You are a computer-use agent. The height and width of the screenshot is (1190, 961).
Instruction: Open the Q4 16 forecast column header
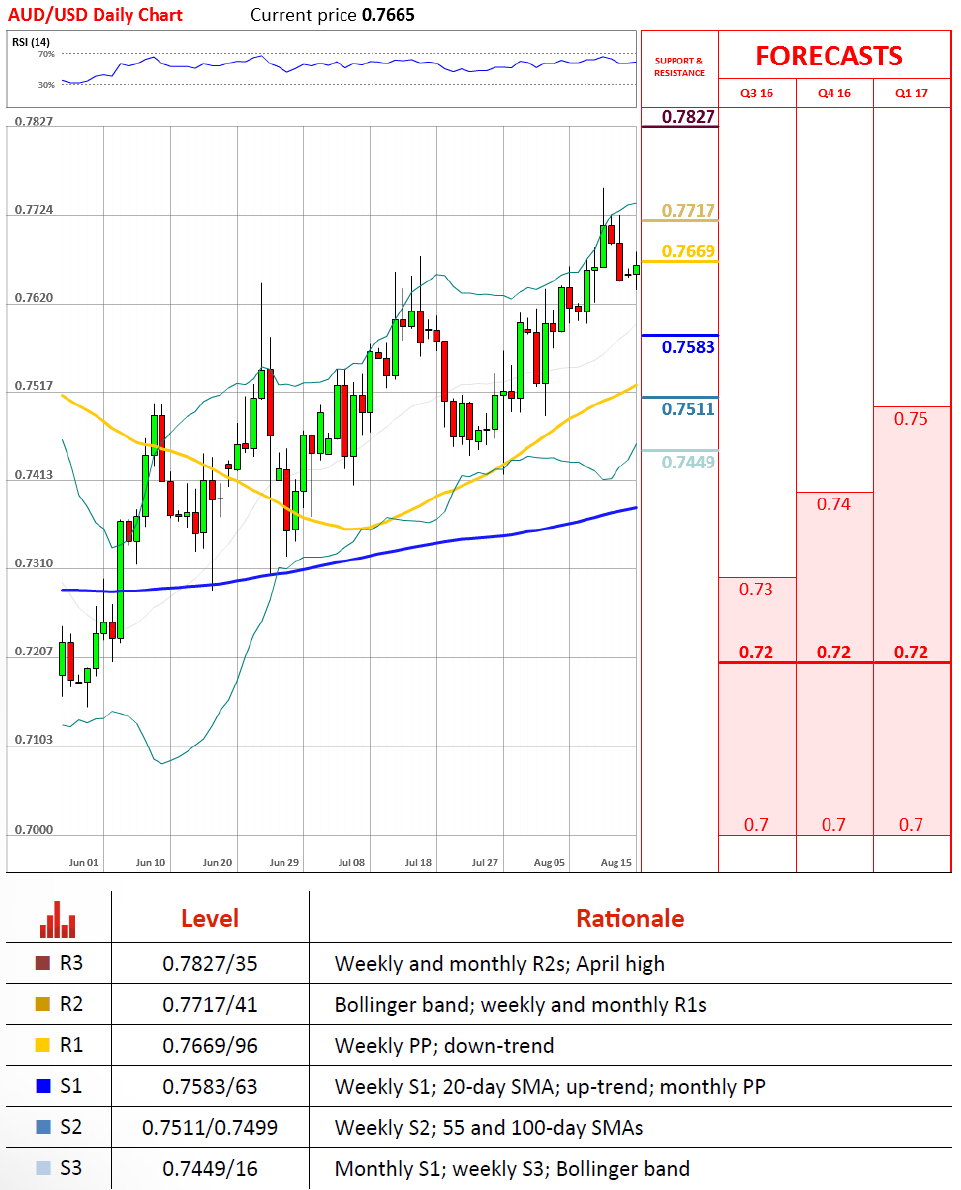click(834, 93)
